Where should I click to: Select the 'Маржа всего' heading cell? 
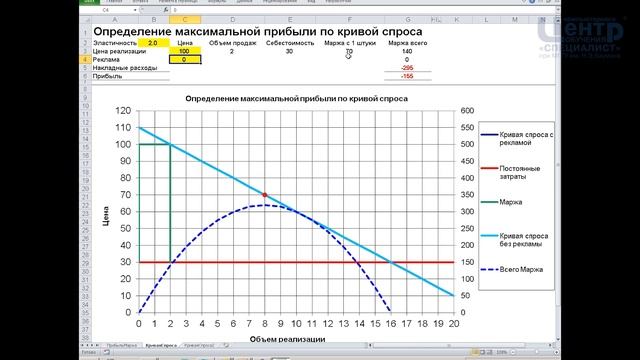pyautogui.click(x=407, y=43)
